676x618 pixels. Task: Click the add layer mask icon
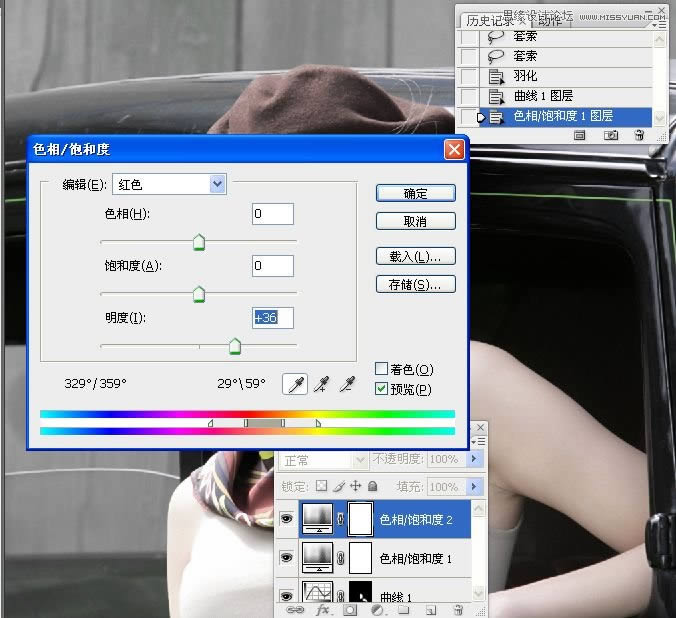click(x=350, y=609)
